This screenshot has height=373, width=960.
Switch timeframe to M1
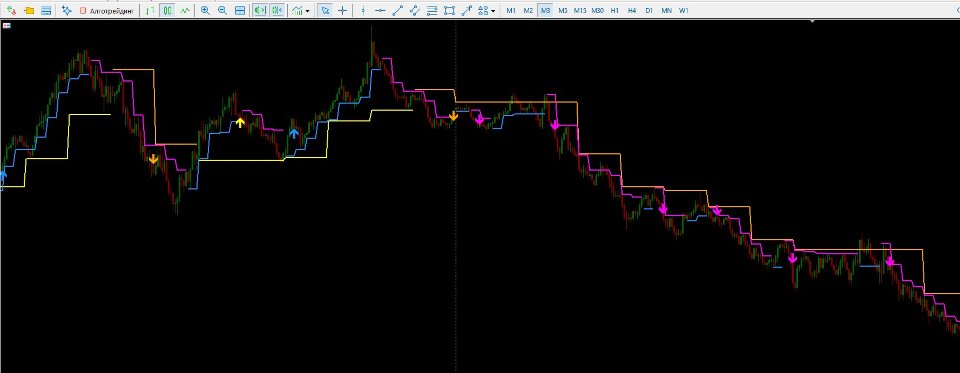[x=511, y=10]
